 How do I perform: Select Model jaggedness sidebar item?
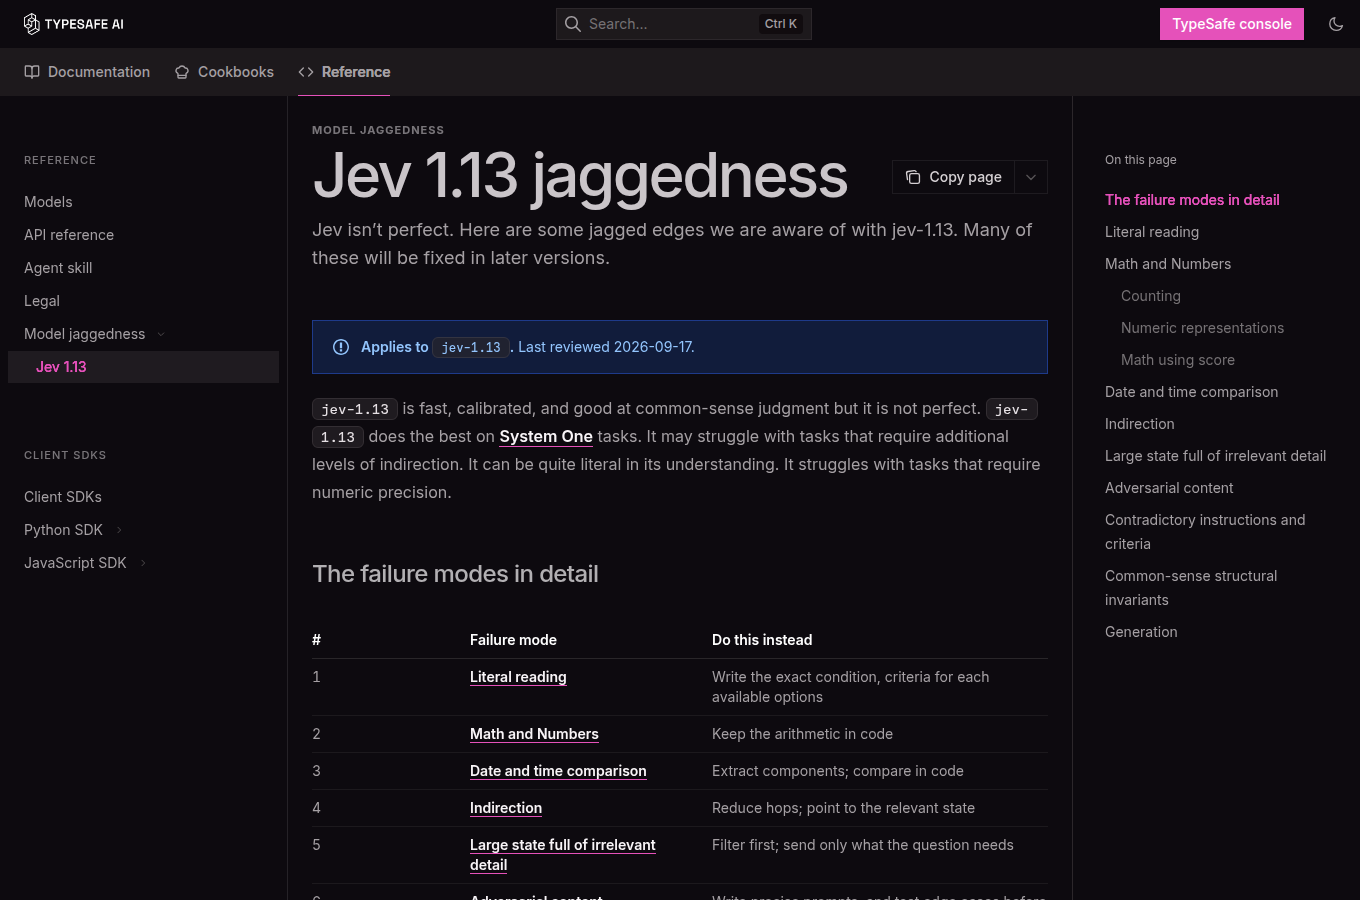pos(85,334)
